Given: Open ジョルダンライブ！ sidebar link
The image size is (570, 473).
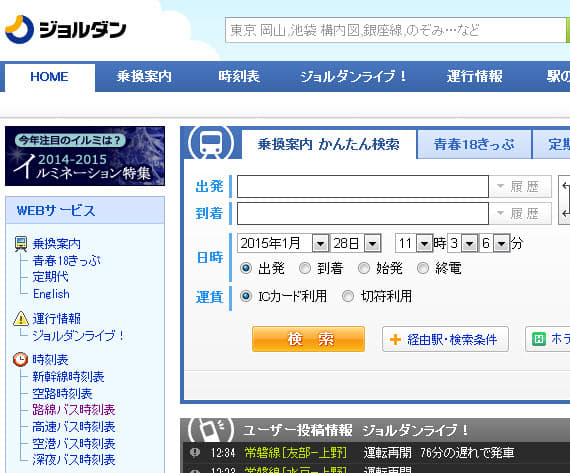Looking at the screenshot, I should pyautogui.click(x=79, y=336).
